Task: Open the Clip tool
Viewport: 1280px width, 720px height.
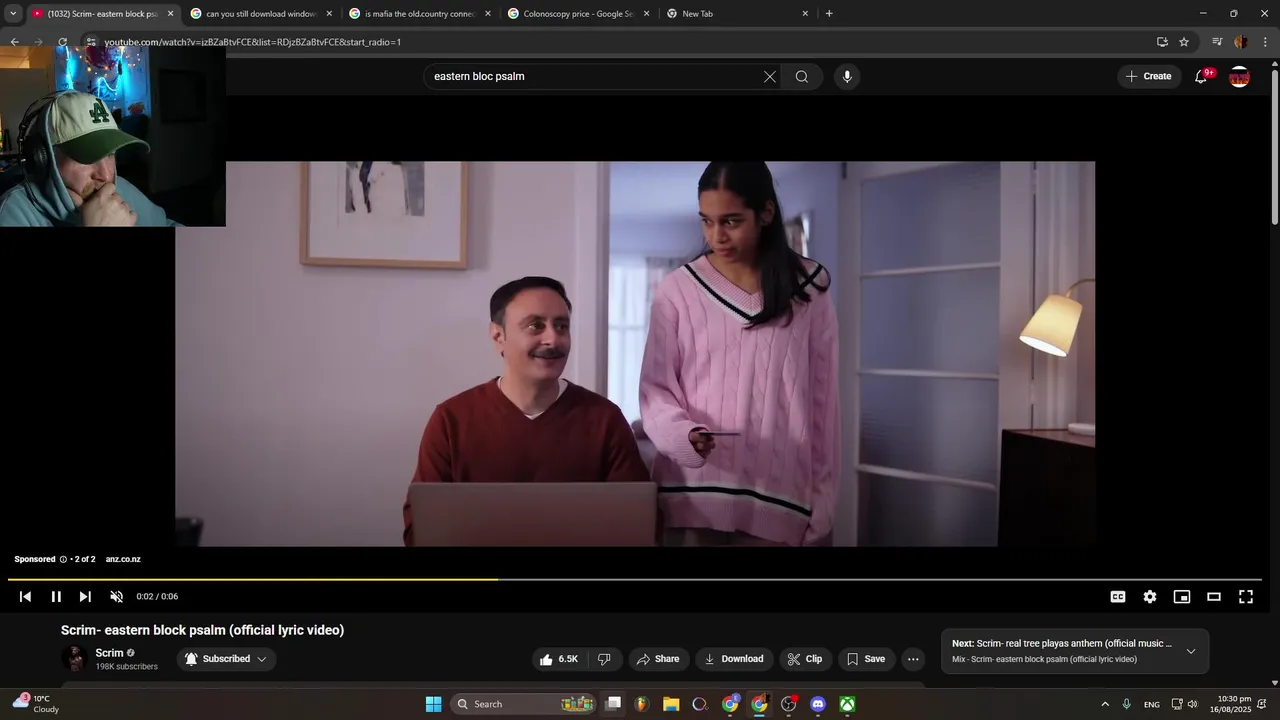Action: point(805,659)
